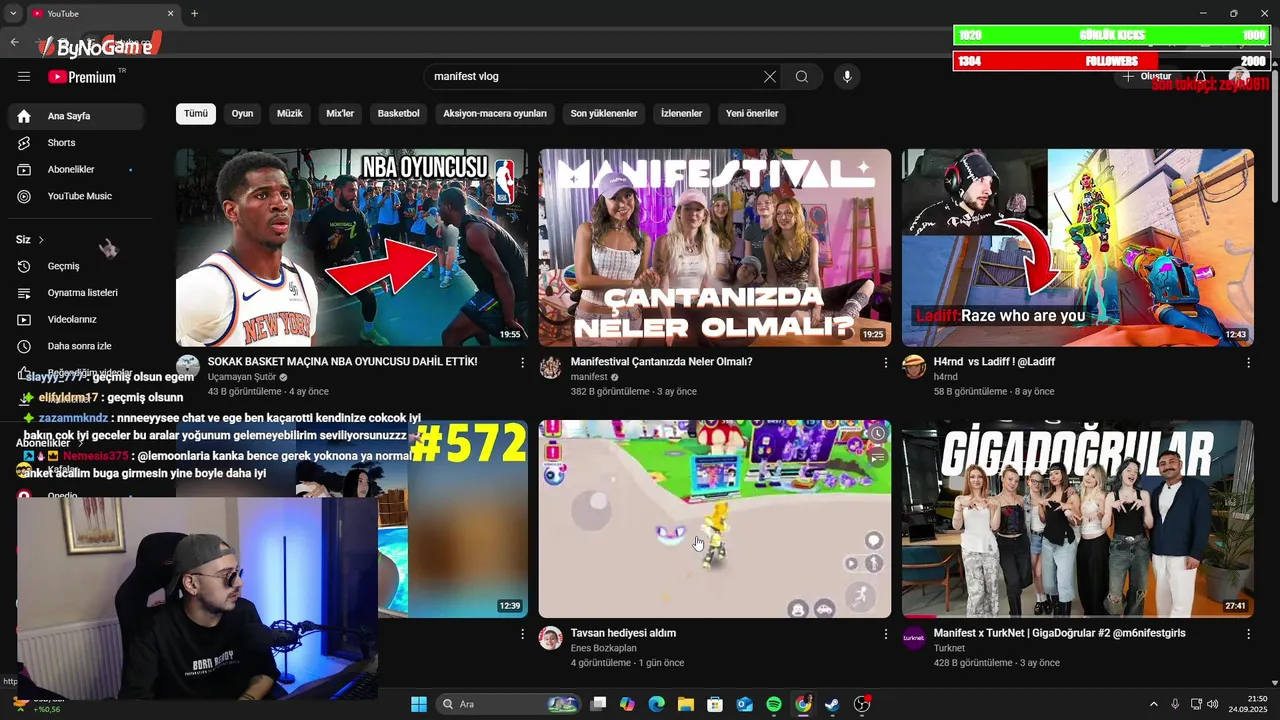
Task: Start voice search with the microphone icon
Action: click(x=847, y=77)
